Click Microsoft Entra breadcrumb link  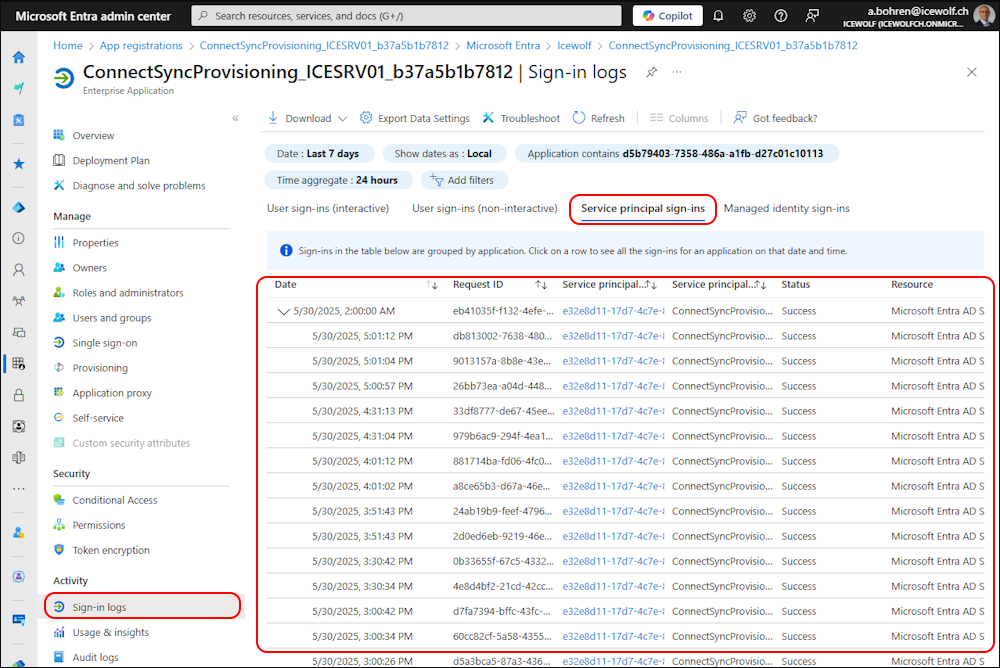pos(503,45)
